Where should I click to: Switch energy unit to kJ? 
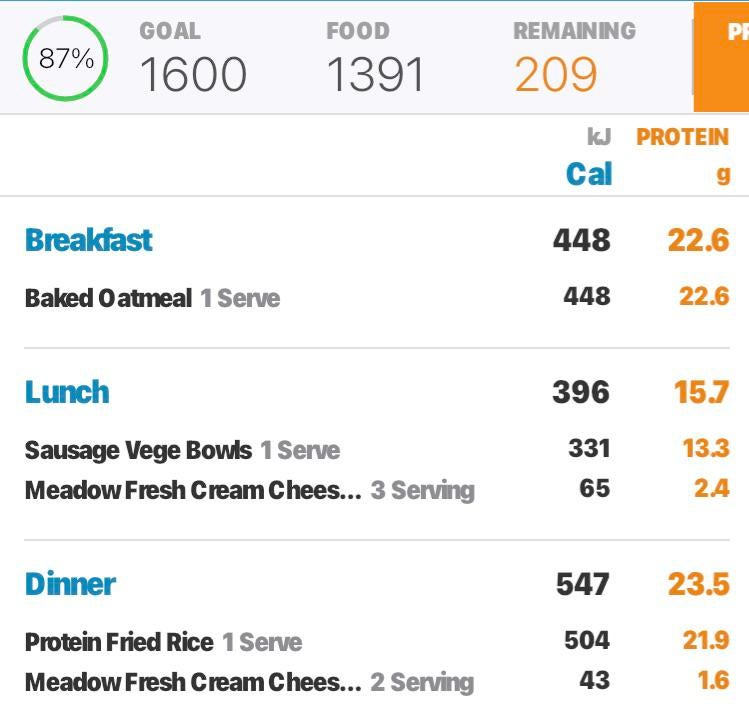click(598, 137)
